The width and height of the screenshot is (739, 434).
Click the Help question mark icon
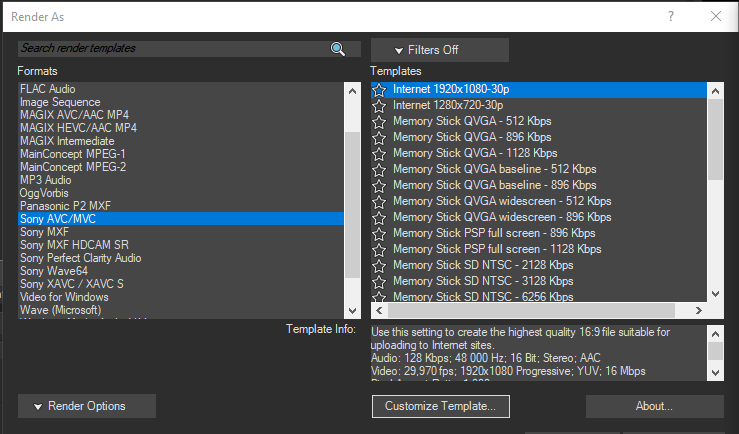click(x=671, y=16)
